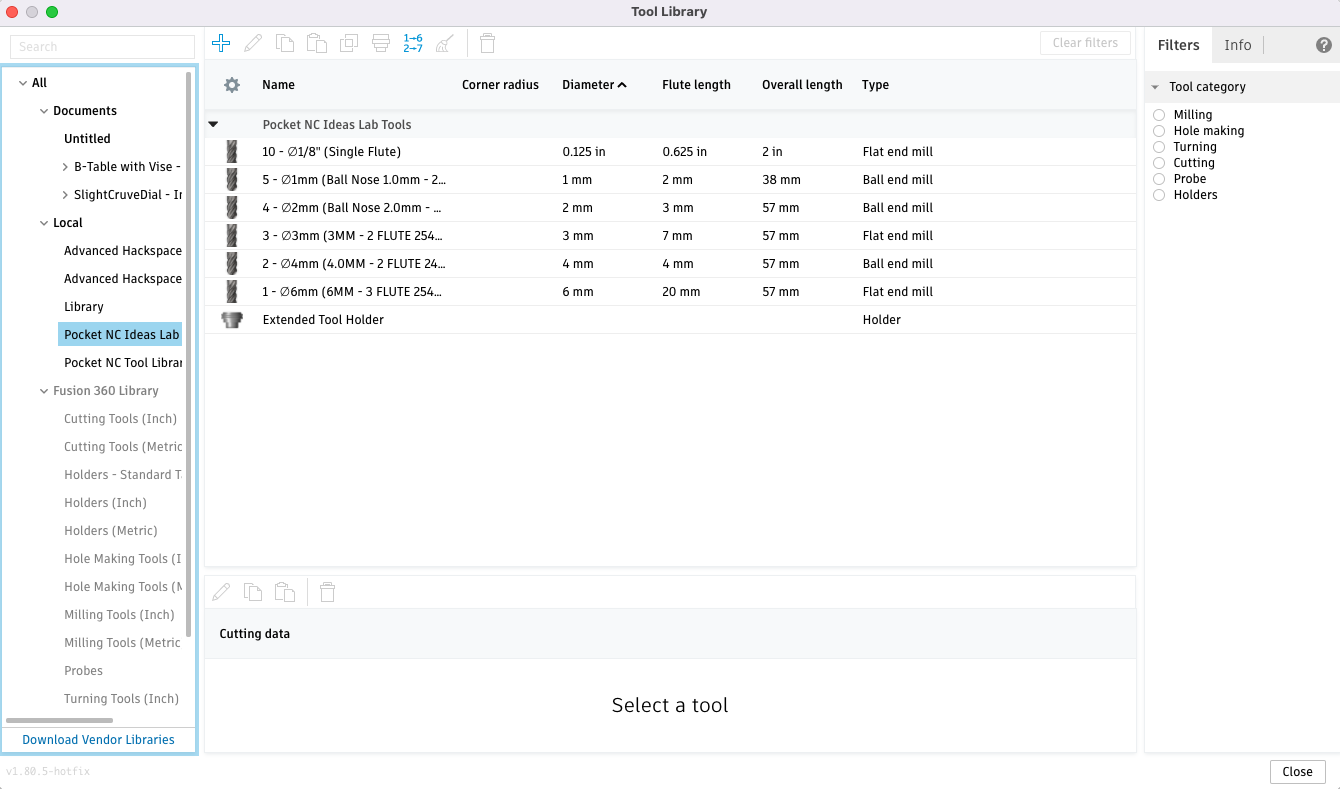Open Cutting Tools (Inch) library
Viewport: 1340px width, 789px height.
point(120,419)
